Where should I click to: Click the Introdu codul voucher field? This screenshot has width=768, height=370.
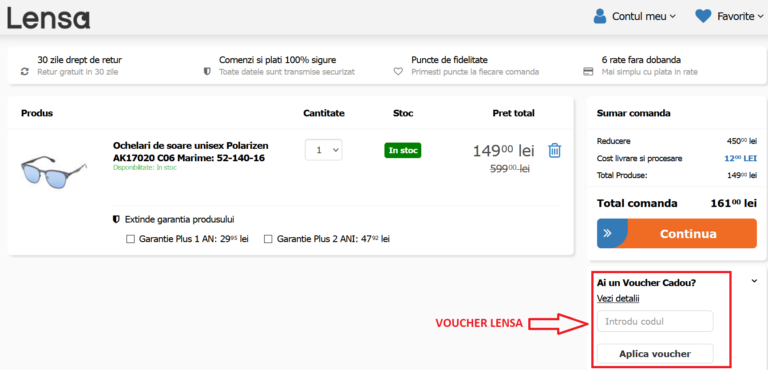point(655,321)
